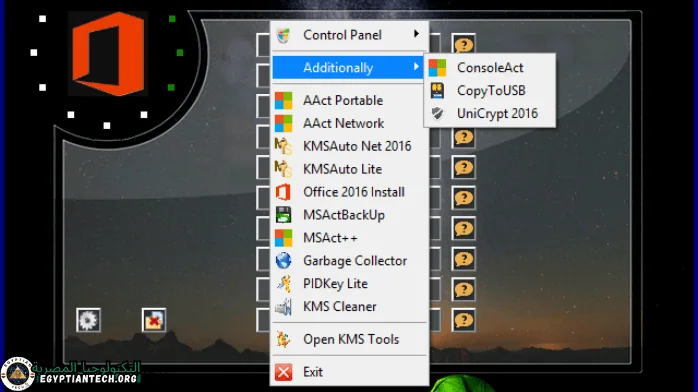Screen dimensions: 698x392
Task: Click the KMS Cleaner icon
Action: click(284, 307)
